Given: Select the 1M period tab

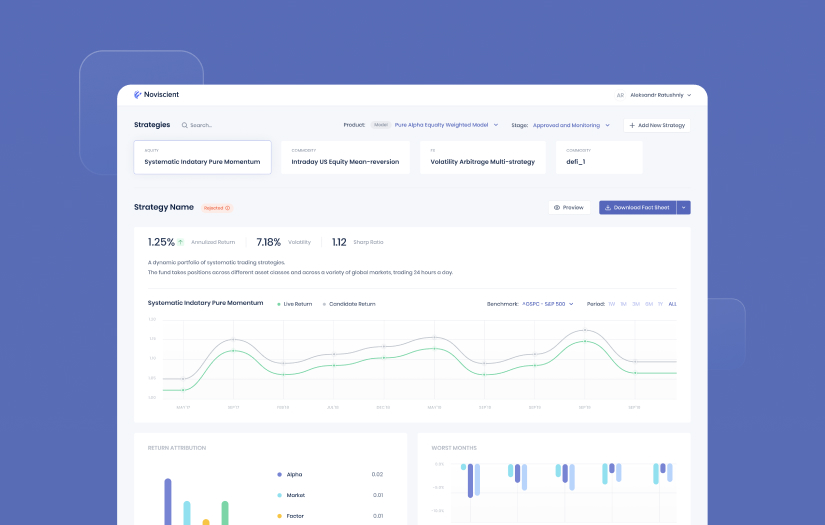Looking at the screenshot, I should [623, 304].
